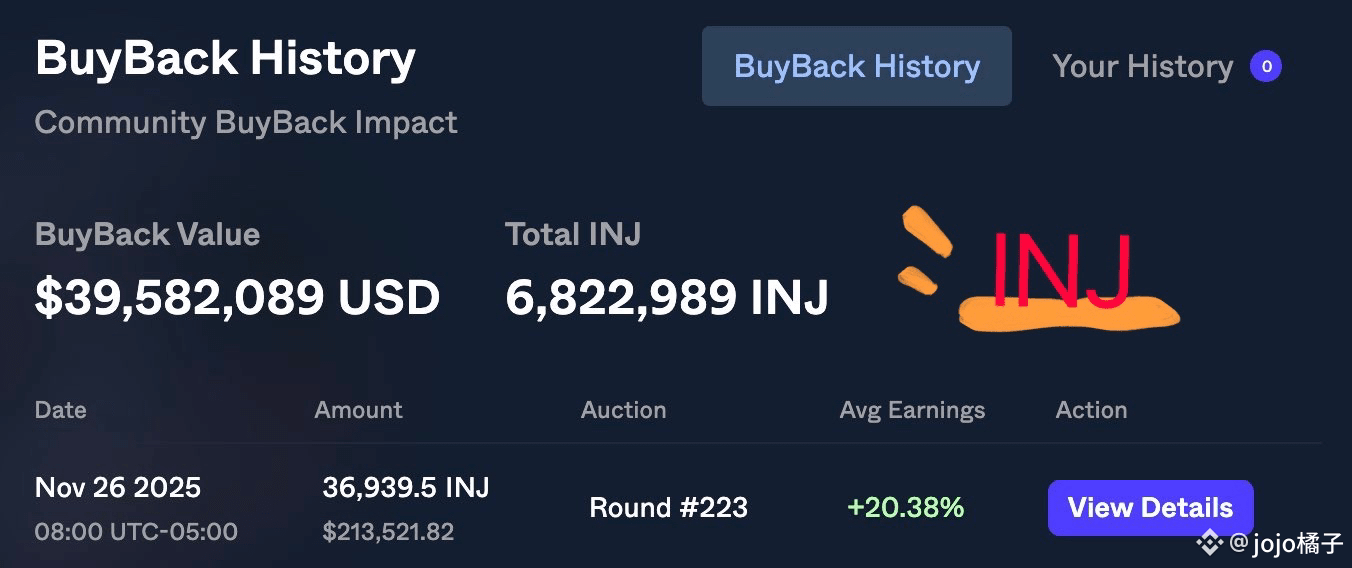Click View Details for Round #223
Viewport: 1352px width, 568px height.
[x=1150, y=507]
